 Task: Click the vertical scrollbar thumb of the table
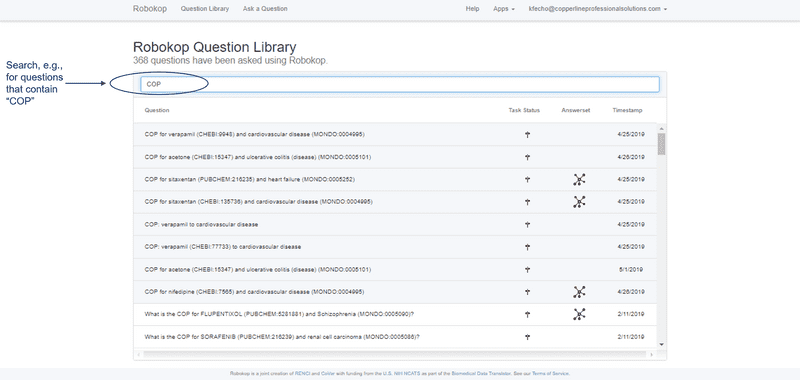click(x=661, y=144)
